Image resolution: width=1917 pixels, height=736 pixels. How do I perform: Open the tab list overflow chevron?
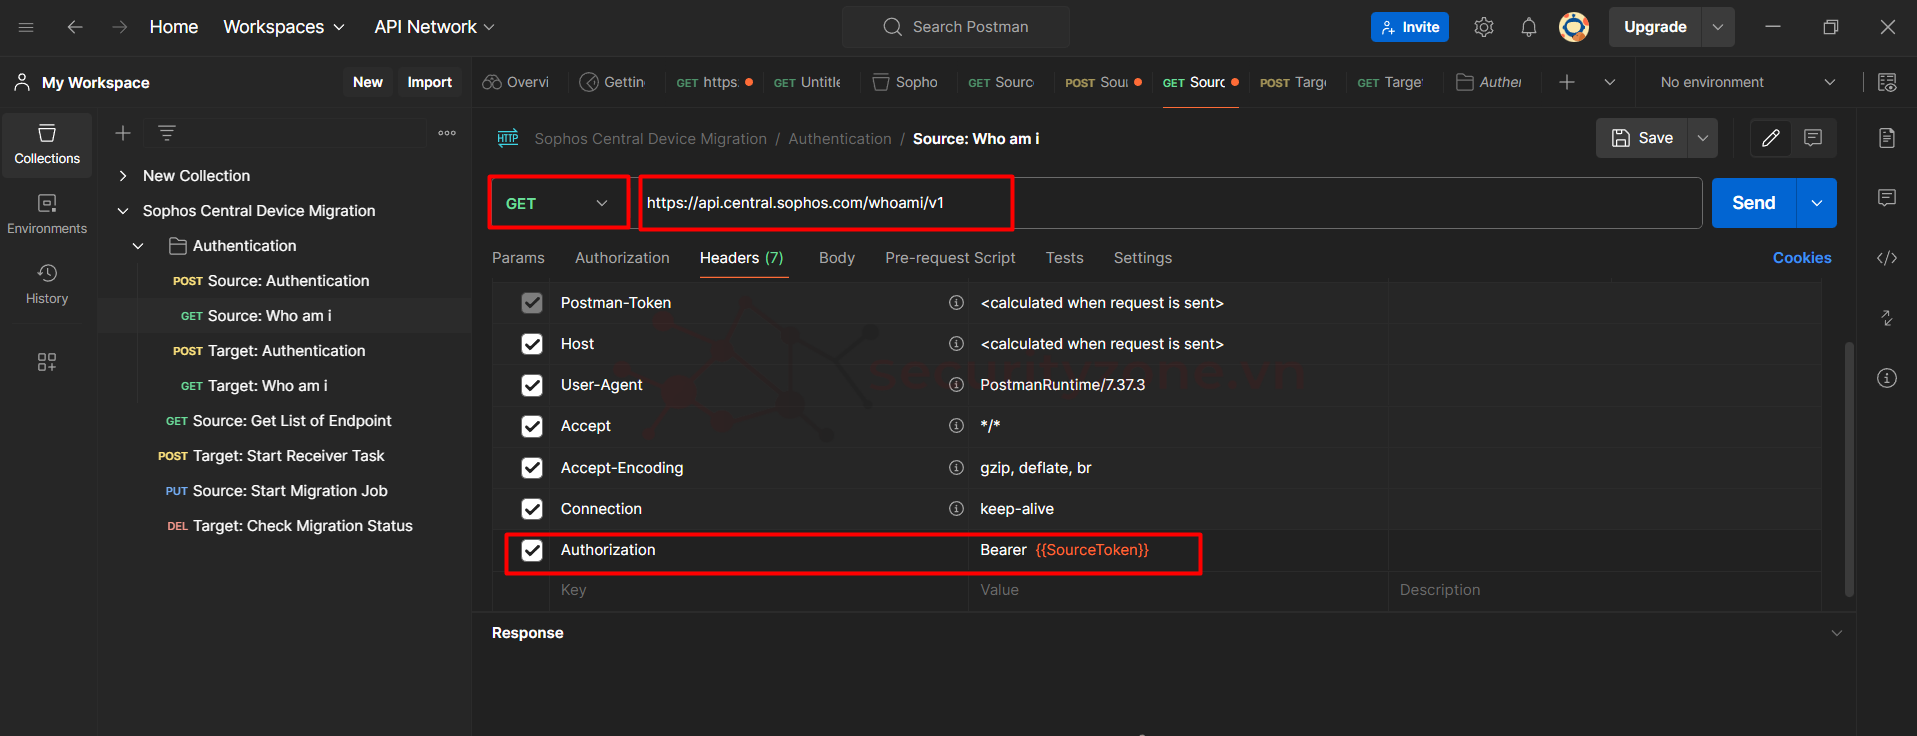pos(1610,82)
